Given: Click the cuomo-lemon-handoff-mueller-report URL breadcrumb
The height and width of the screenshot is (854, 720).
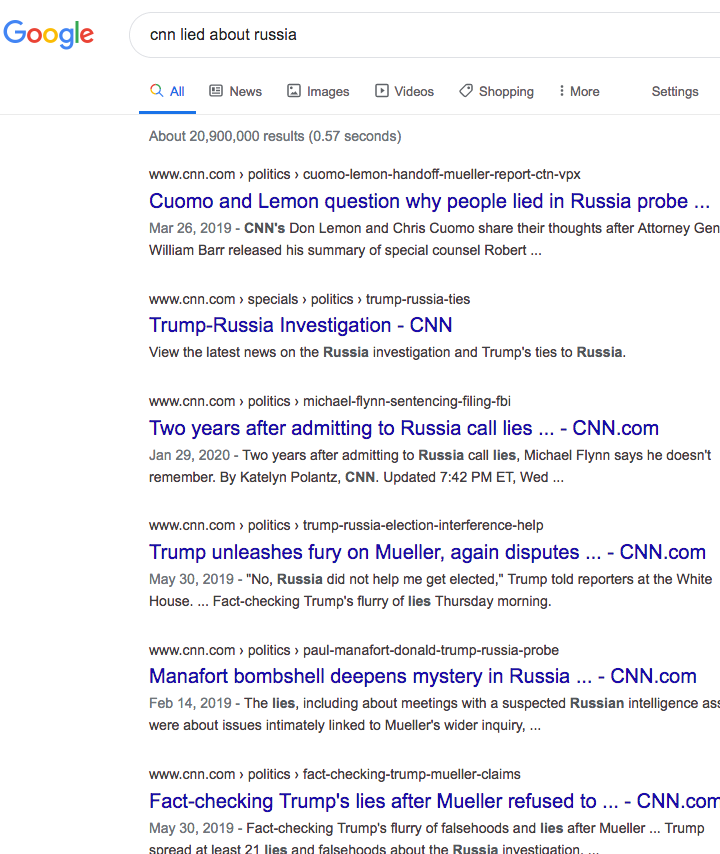Looking at the screenshot, I should click(365, 174).
